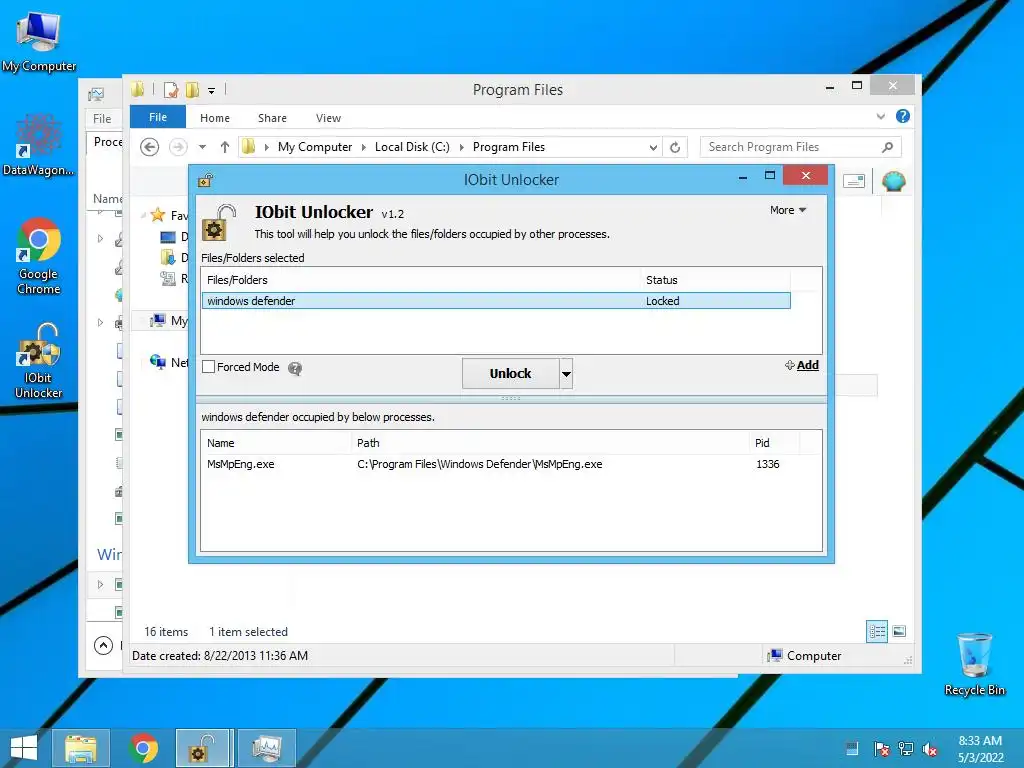Click the muted volume tray icon

[930, 749]
